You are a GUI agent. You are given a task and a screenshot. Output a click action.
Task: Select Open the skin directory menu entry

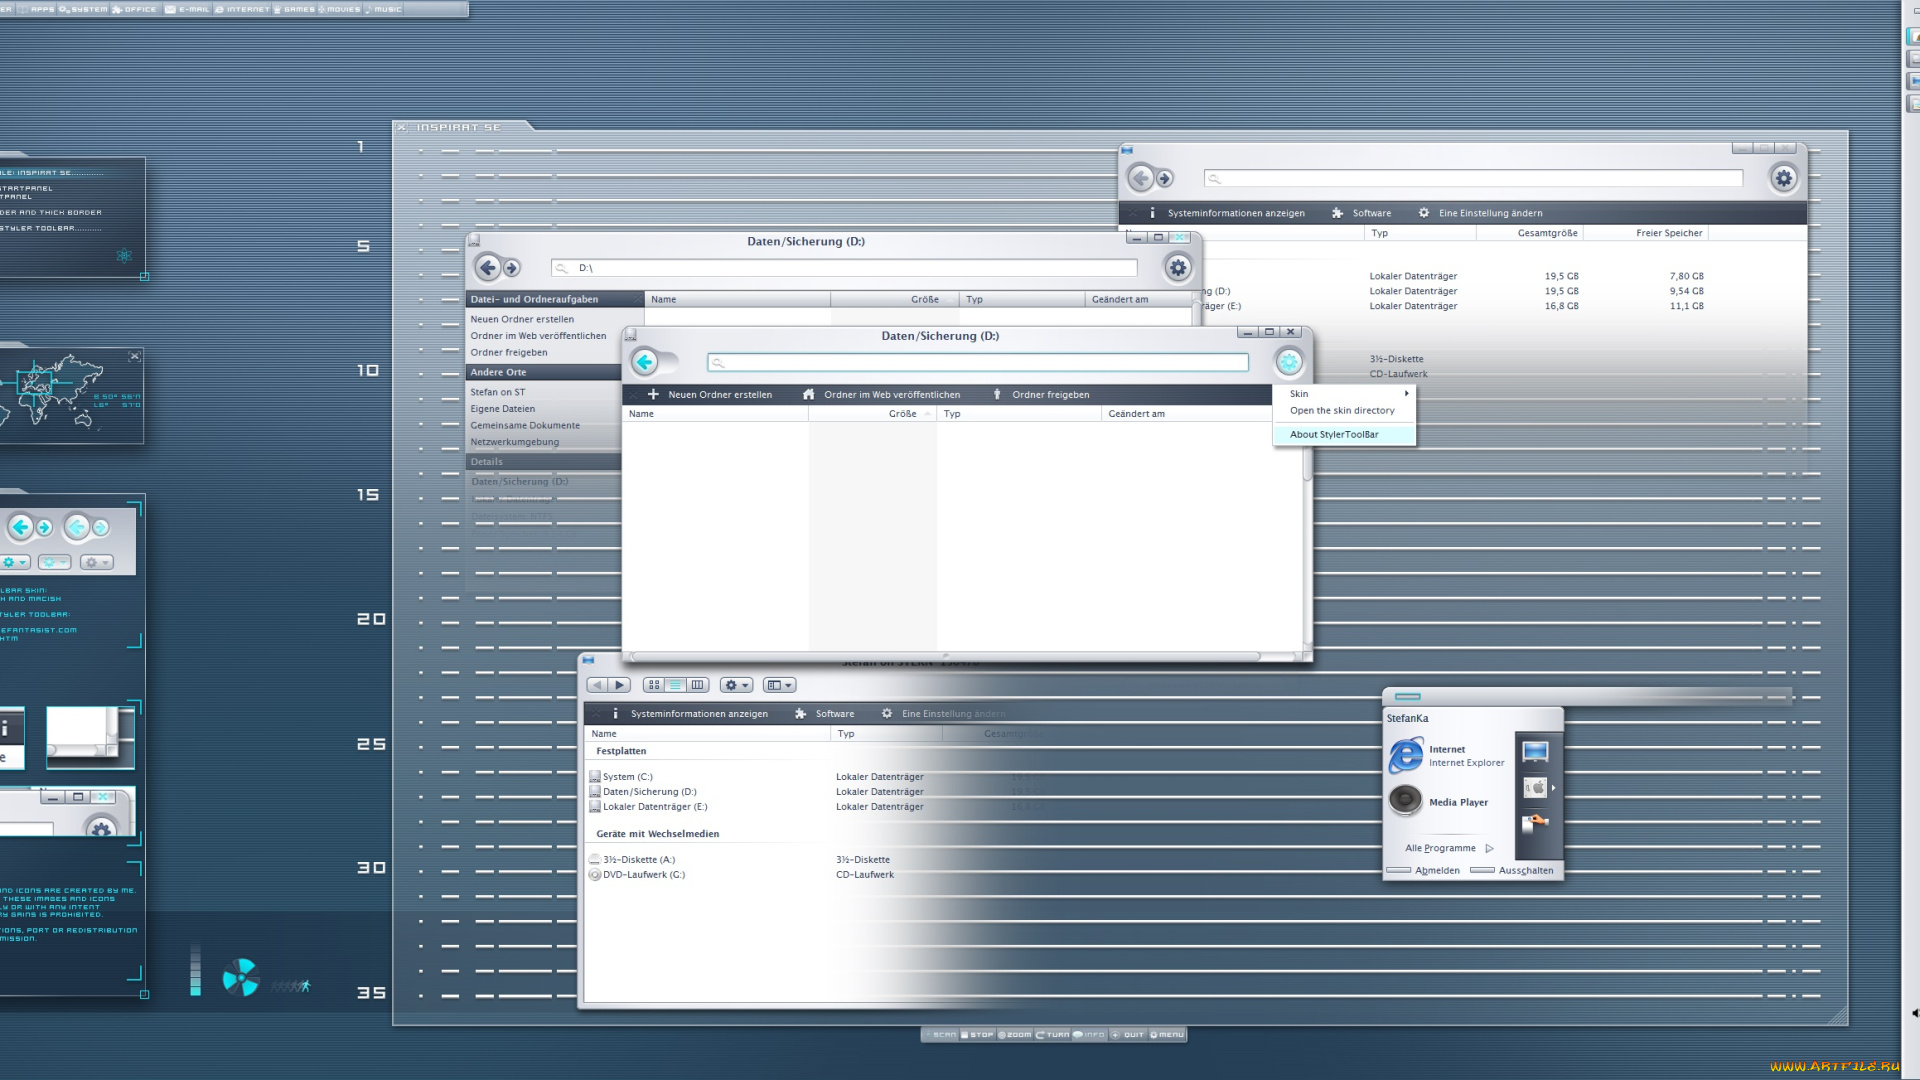click(x=1341, y=411)
